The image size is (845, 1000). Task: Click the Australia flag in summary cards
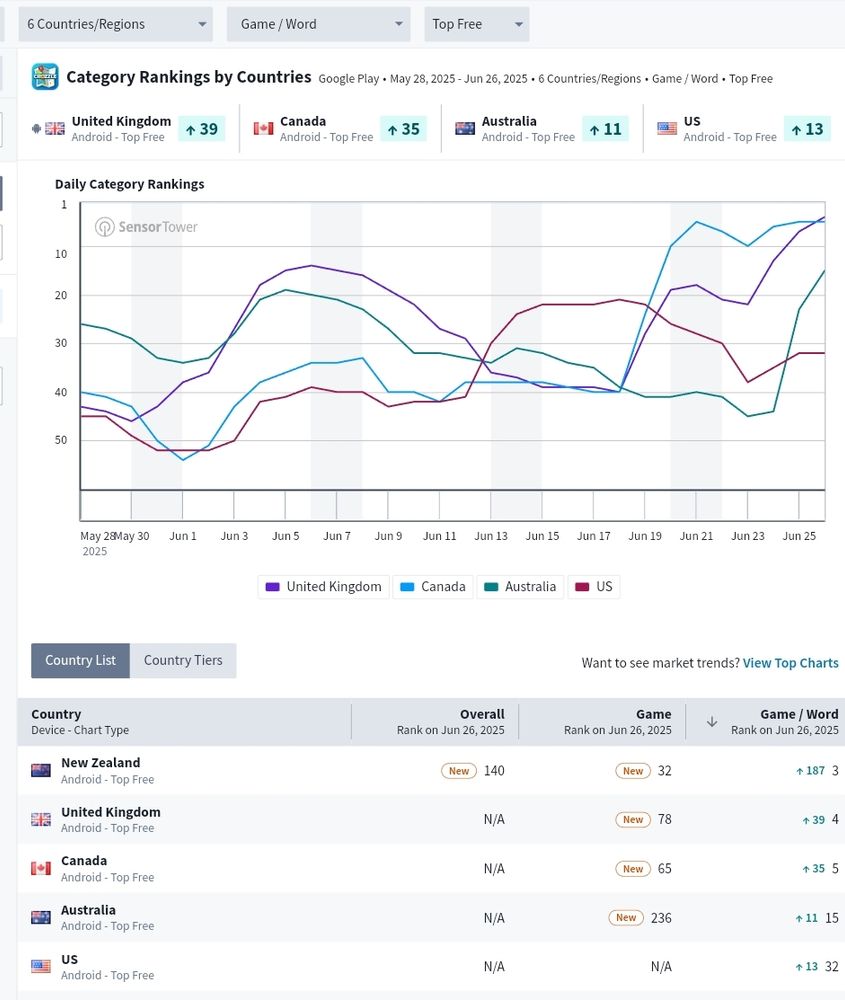(x=465, y=128)
